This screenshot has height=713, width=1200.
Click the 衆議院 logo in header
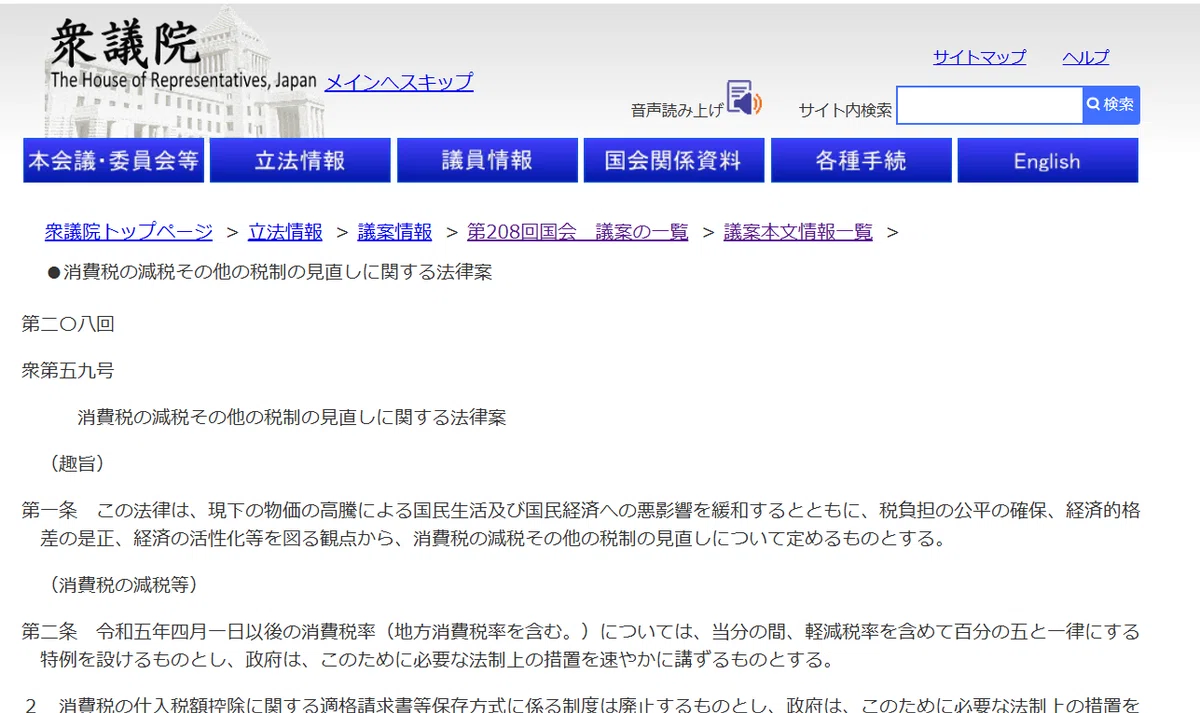[125, 43]
